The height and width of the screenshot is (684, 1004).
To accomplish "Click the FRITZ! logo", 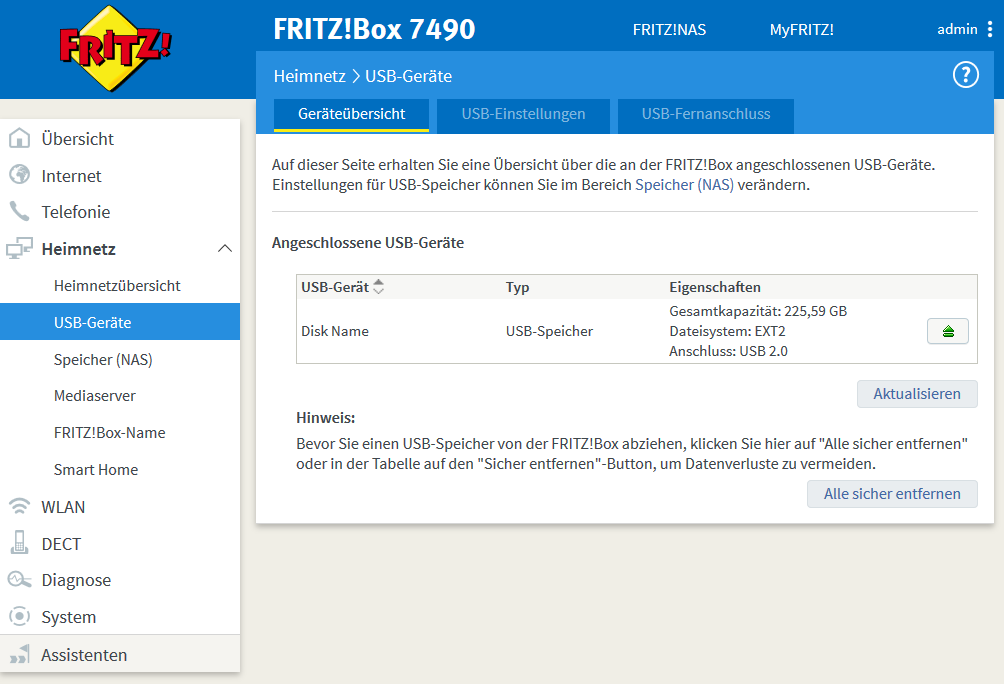I will tap(115, 47).
